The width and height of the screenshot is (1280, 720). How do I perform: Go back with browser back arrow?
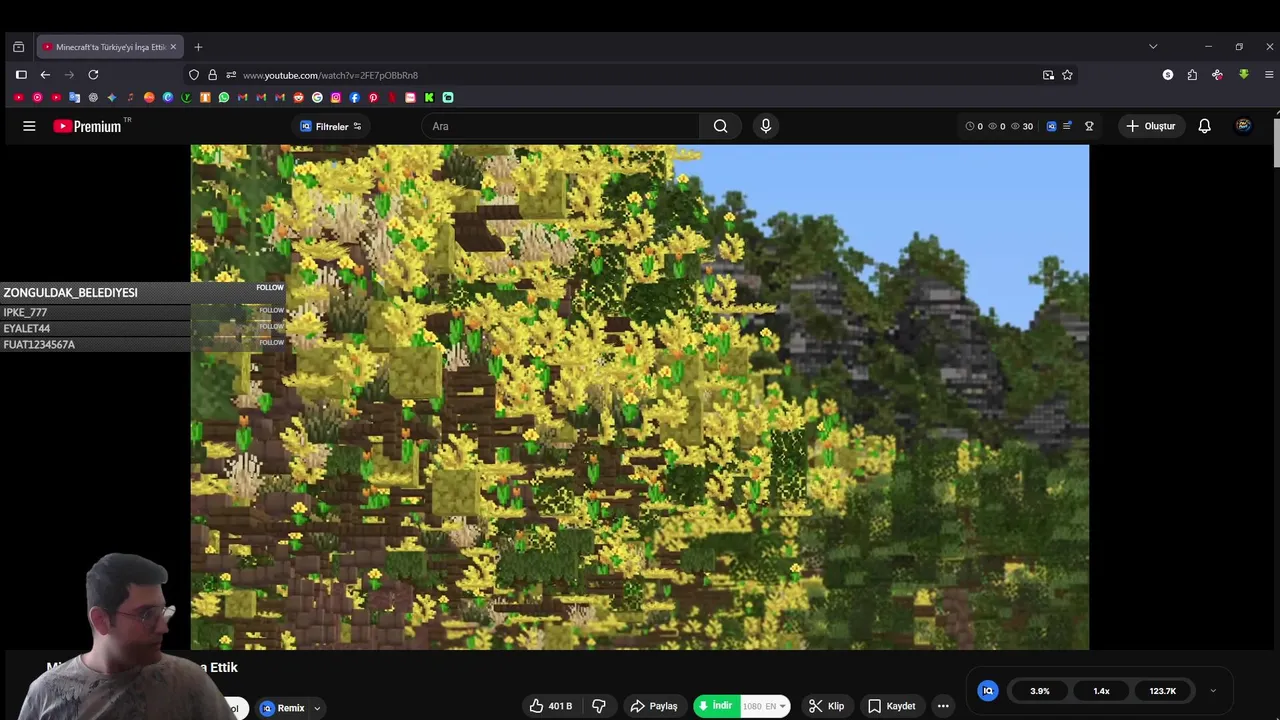[x=45, y=75]
